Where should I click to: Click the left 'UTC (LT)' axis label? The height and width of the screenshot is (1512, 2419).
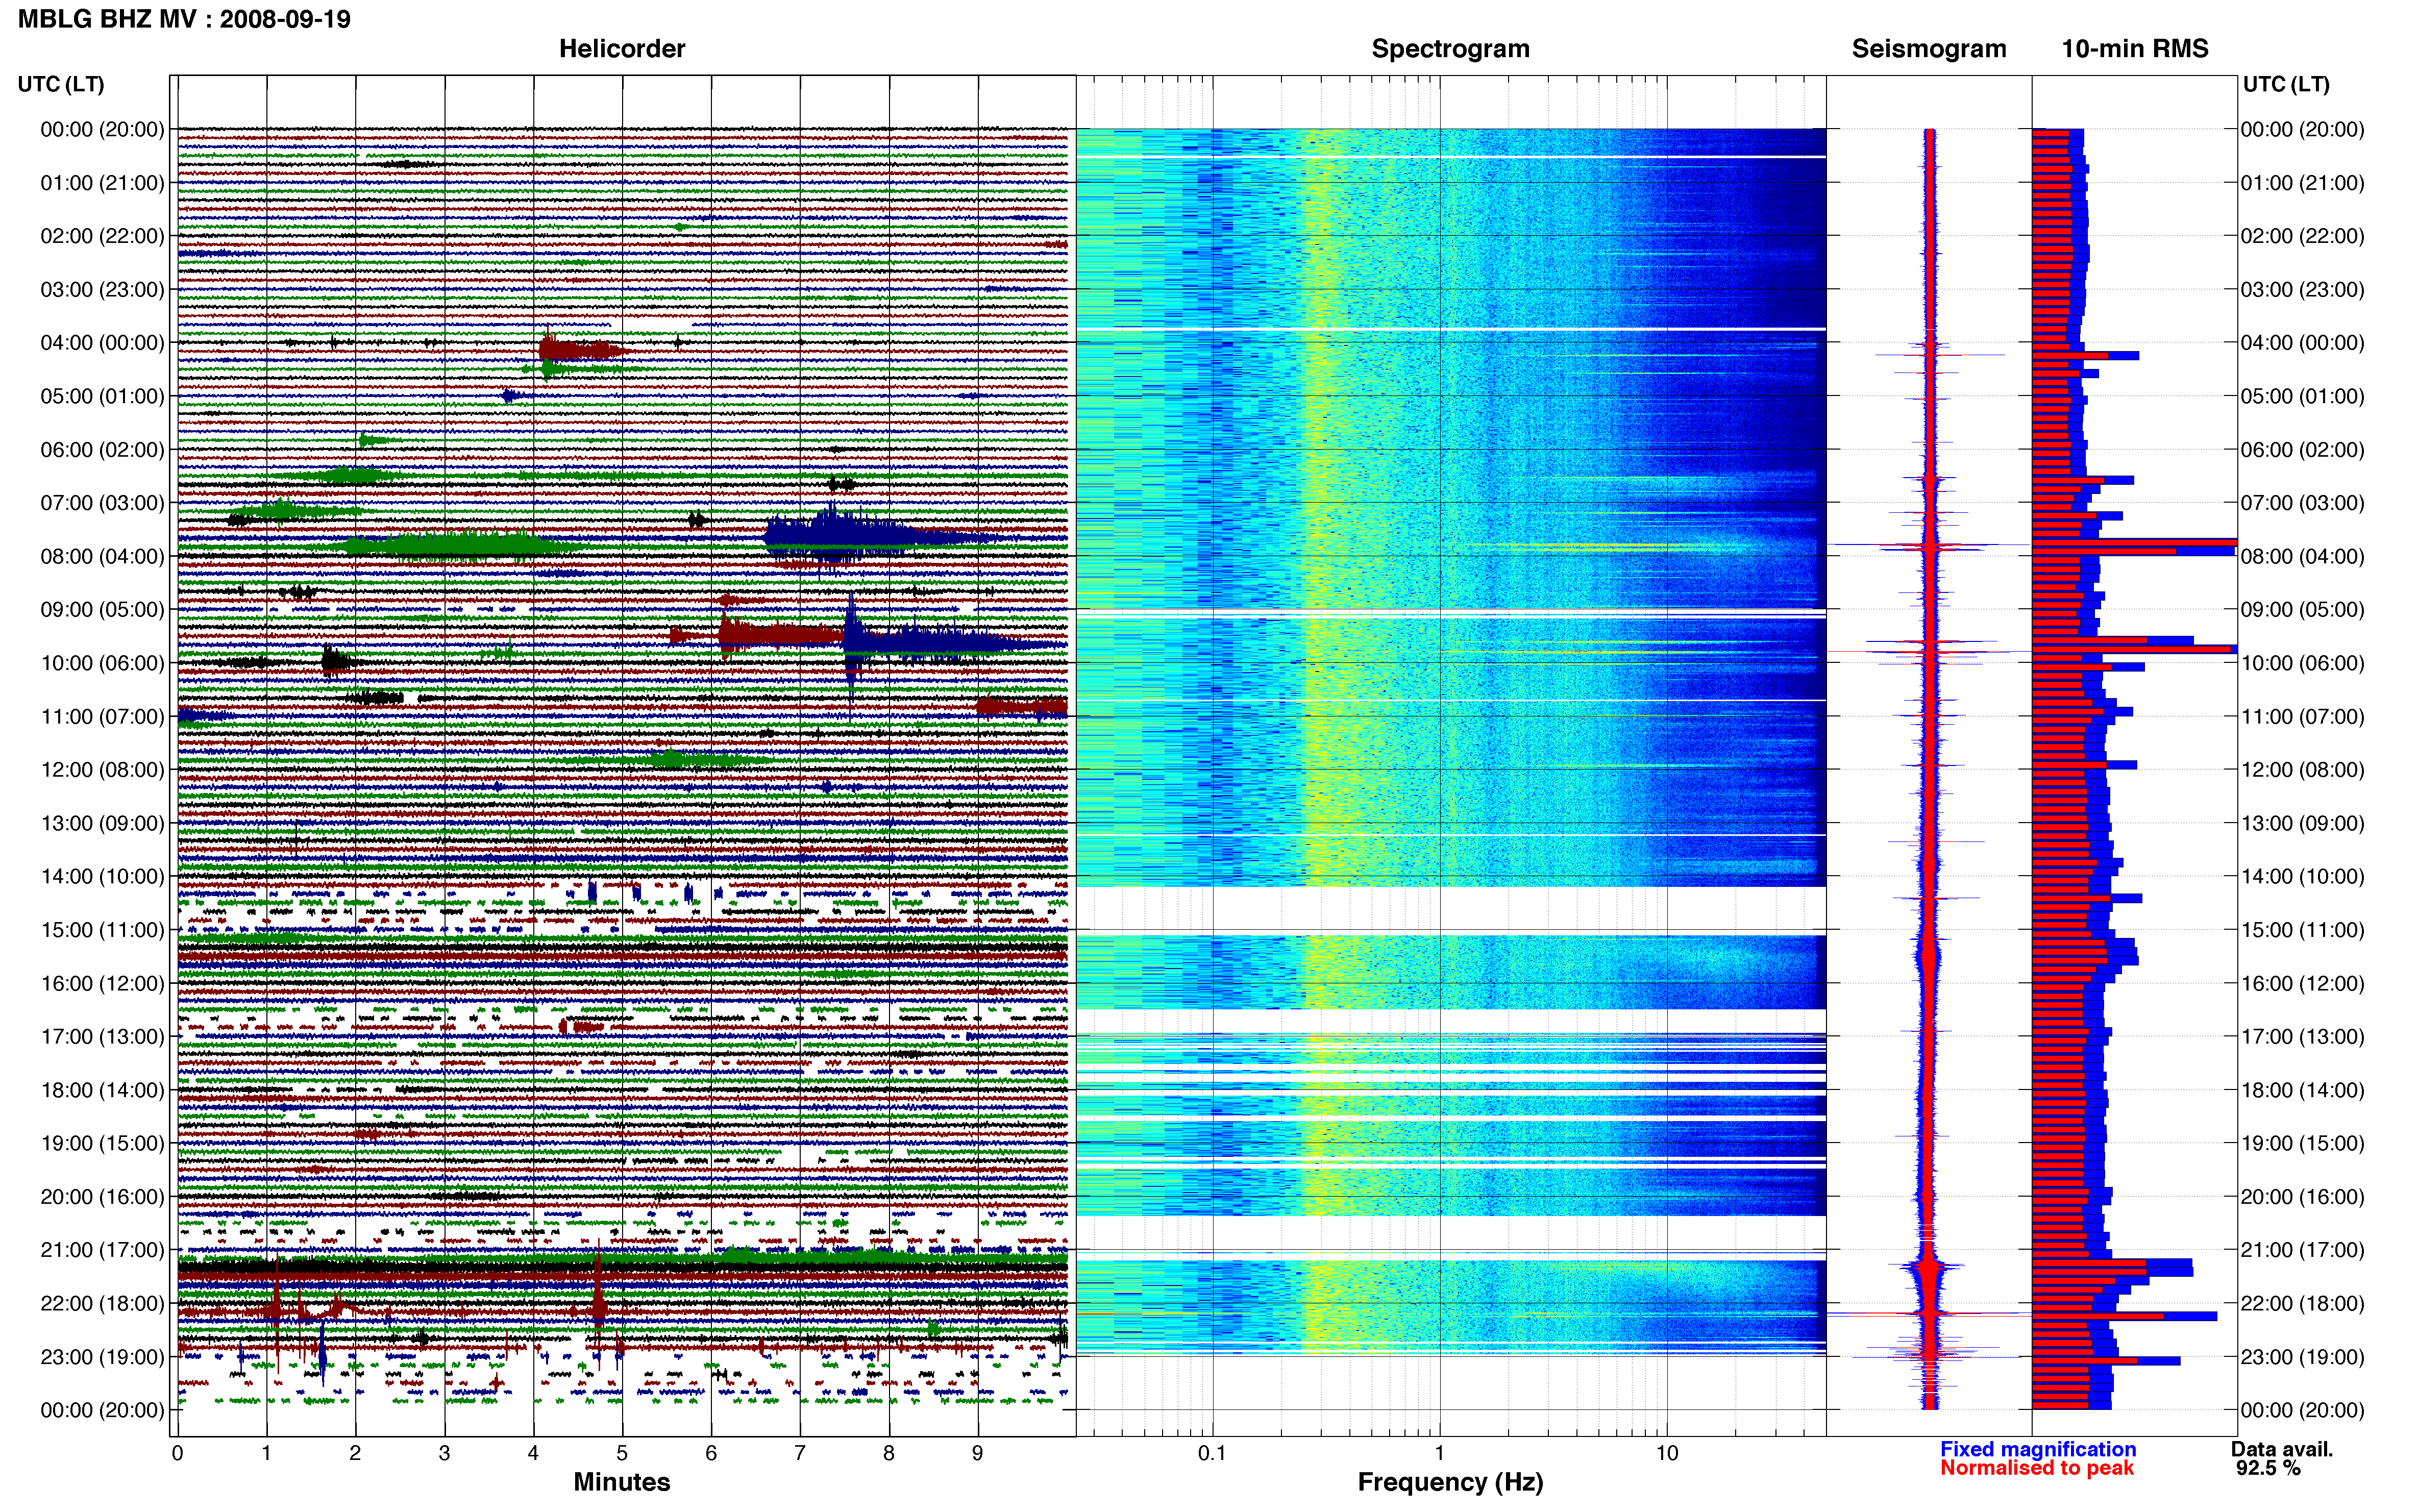coord(60,84)
